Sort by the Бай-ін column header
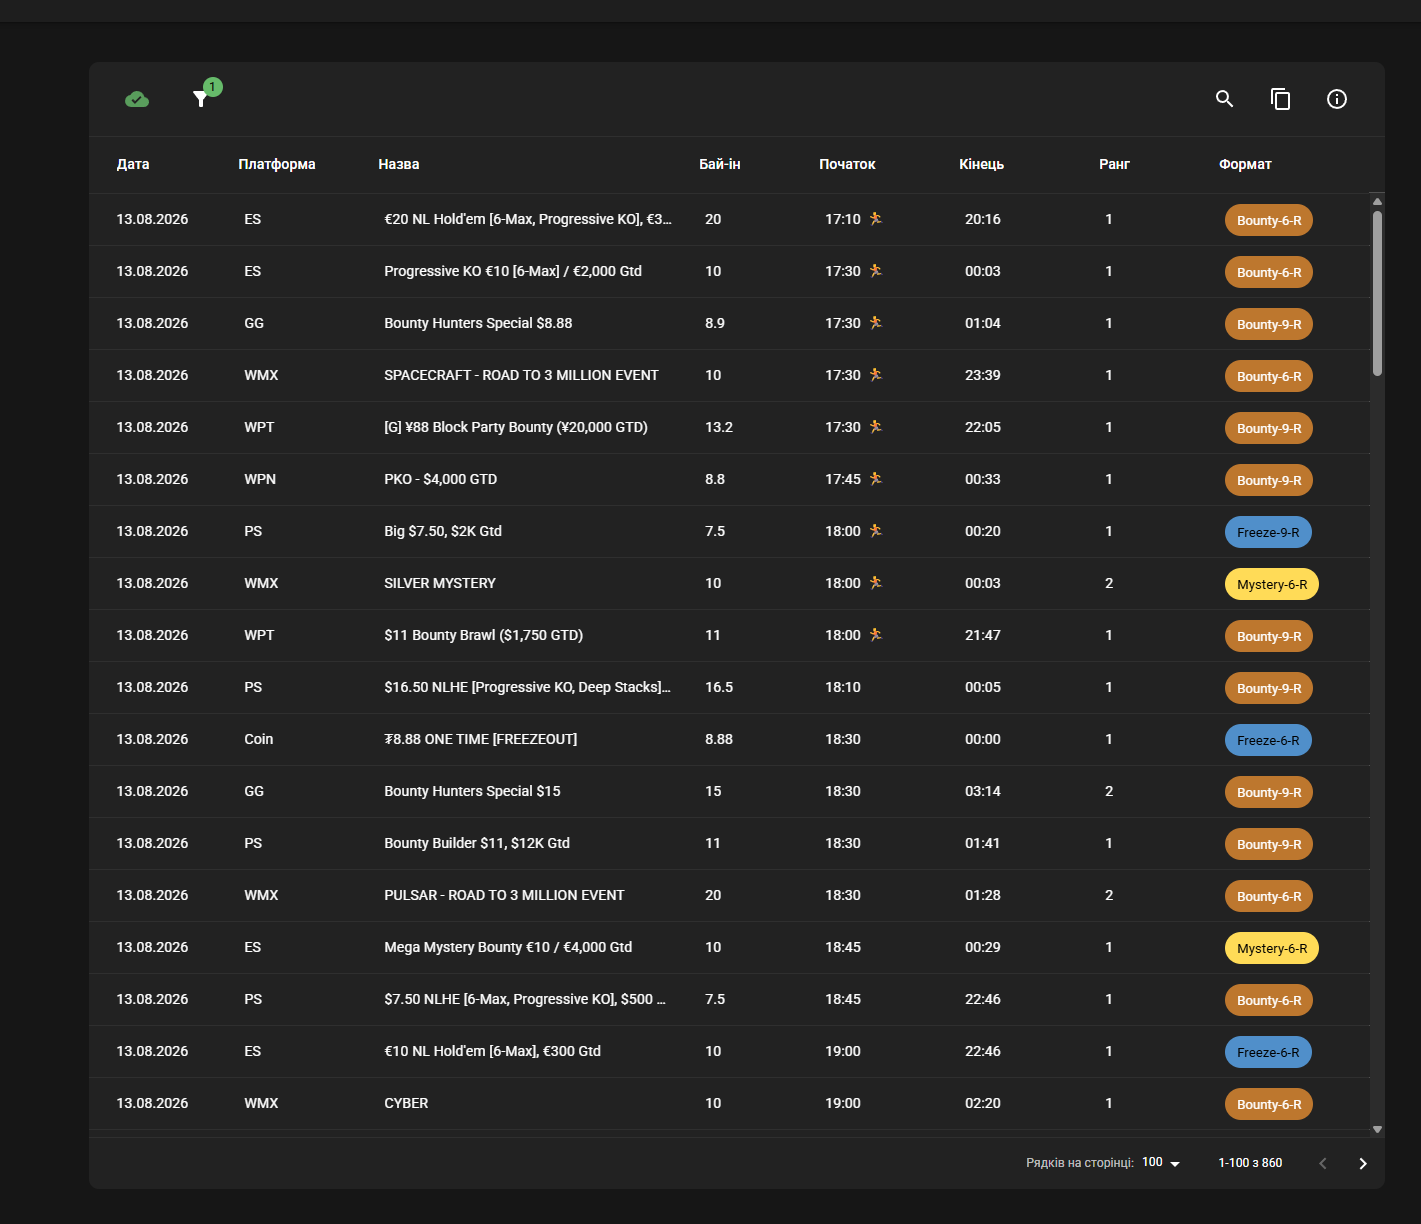1421x1224 pixels. pos(720,164)
